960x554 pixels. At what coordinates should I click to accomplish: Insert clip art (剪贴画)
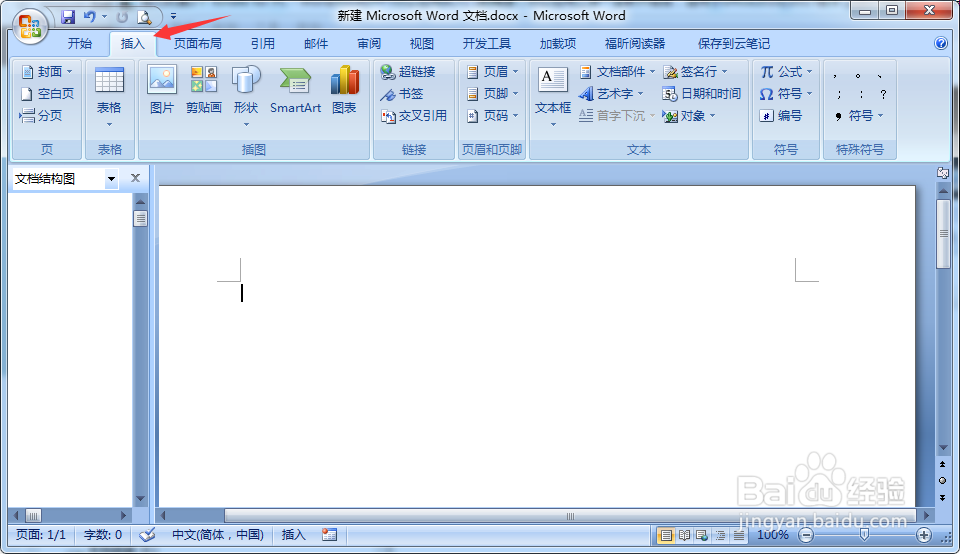[x=203, y=90]
